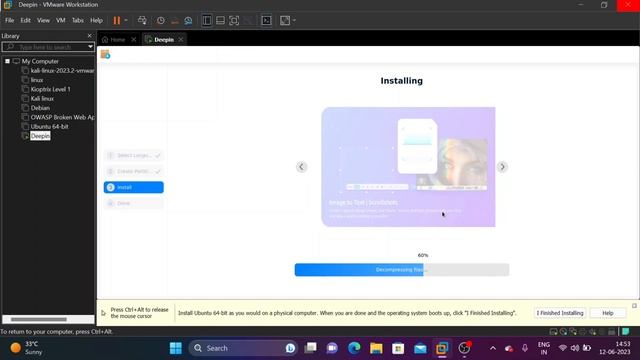Select the Kioptrix Level 1 VM
The image size is (640, 360).
click(x=50, y=89)
